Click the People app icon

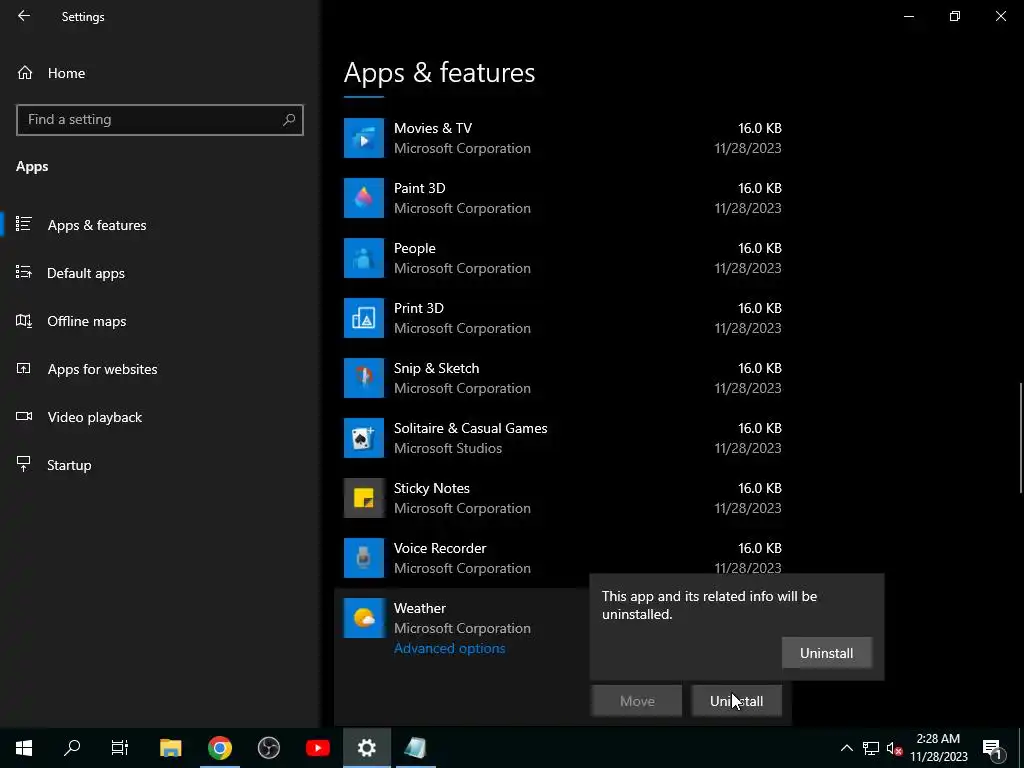click(364, 258)
